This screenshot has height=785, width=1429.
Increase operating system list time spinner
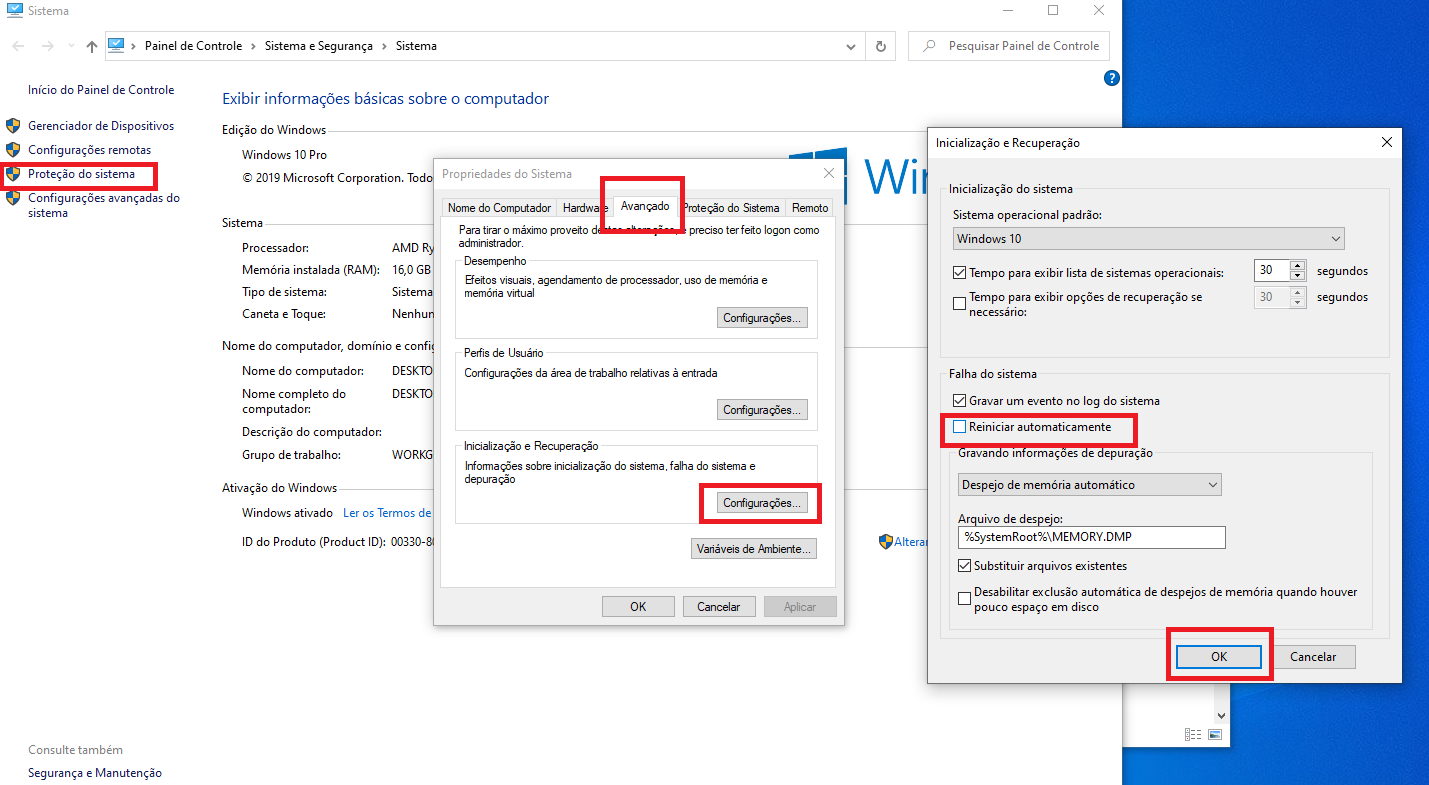[1298, 266]
